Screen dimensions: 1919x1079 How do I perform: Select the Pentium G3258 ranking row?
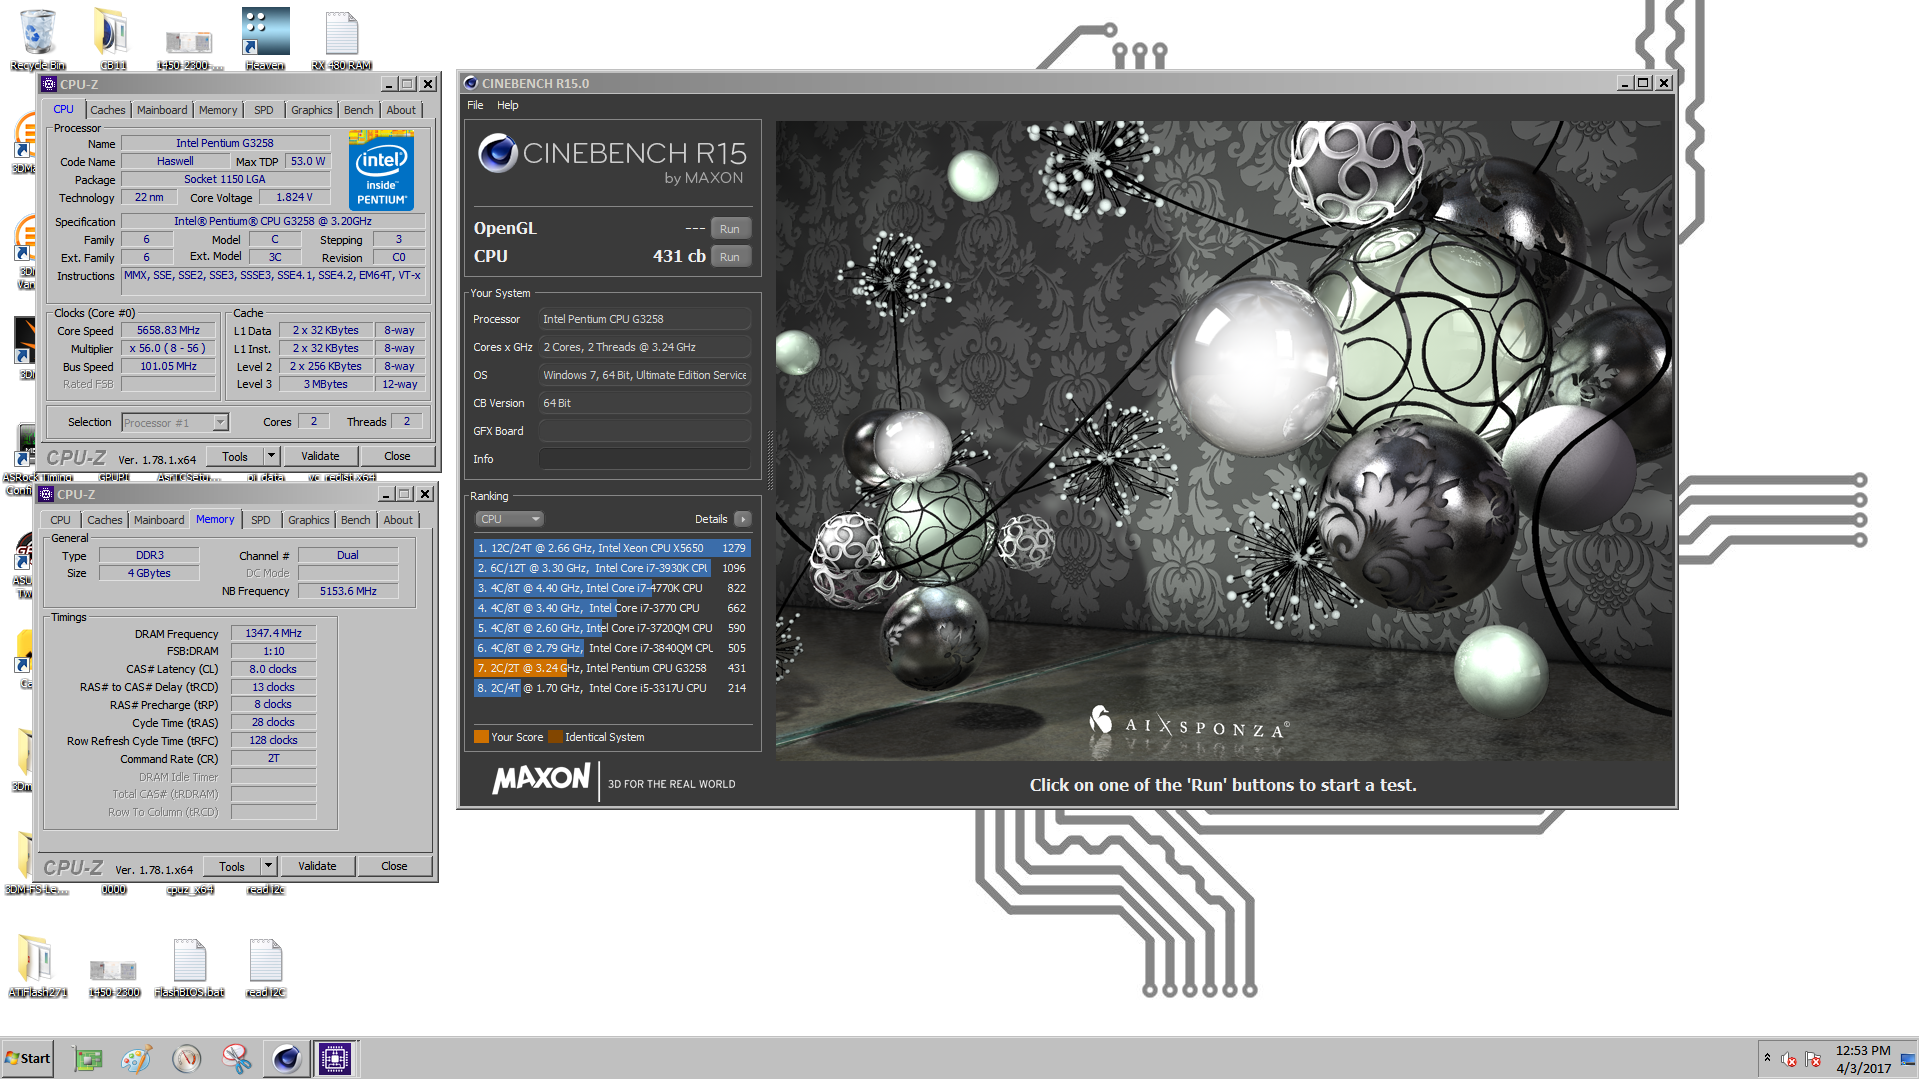pos(612,668)
